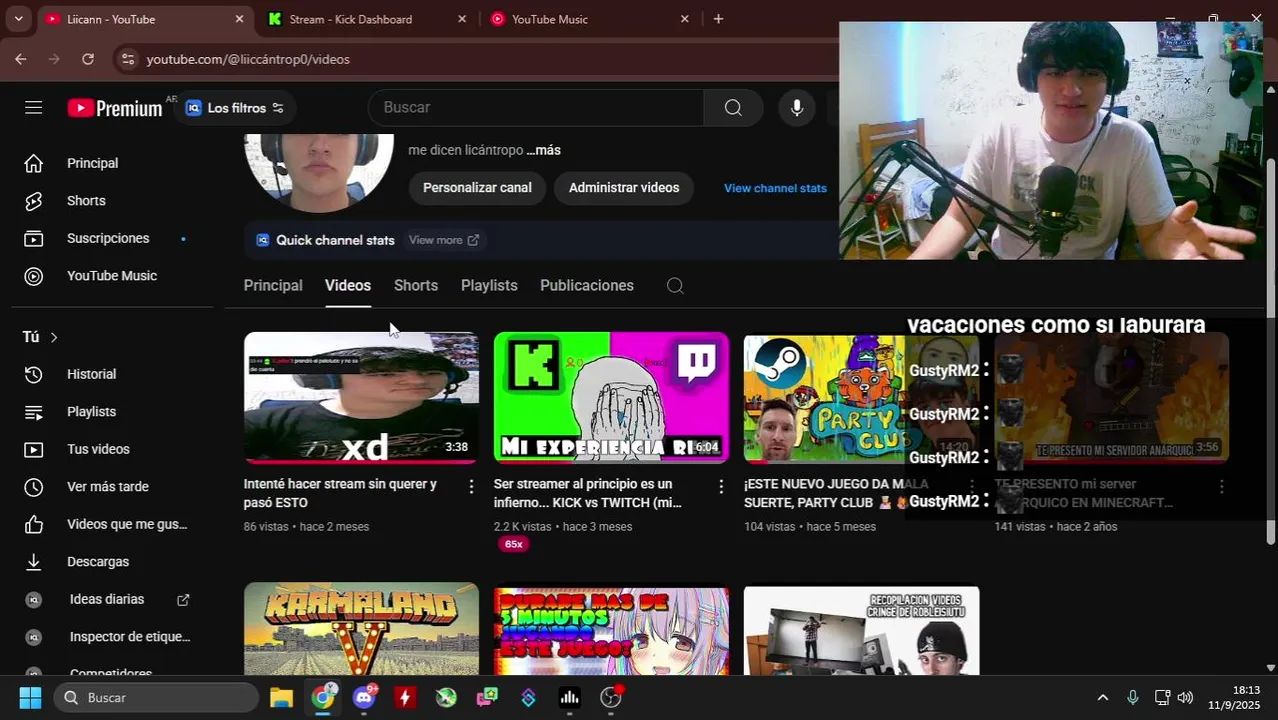1278x720 pixels.
Task: Open View channel stats link
Action: click(775, 188)
